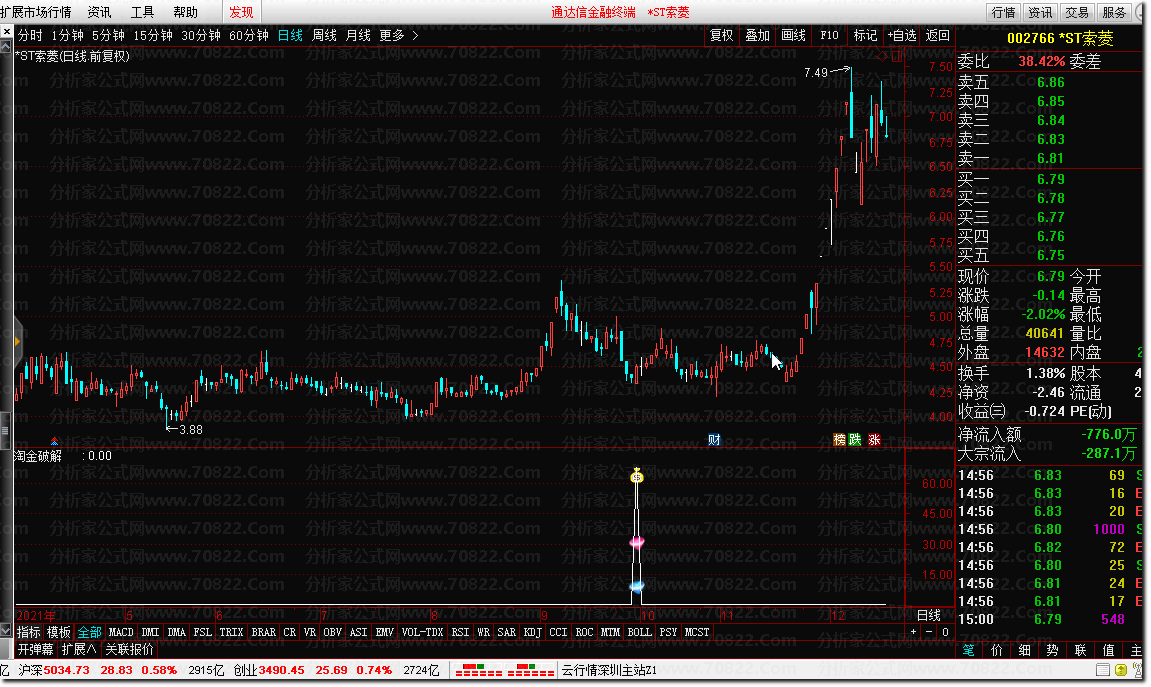The height and width of the screenshot is (687, 1151).
Task: Select the 60分钟 period
Action: tap(249, 35)
